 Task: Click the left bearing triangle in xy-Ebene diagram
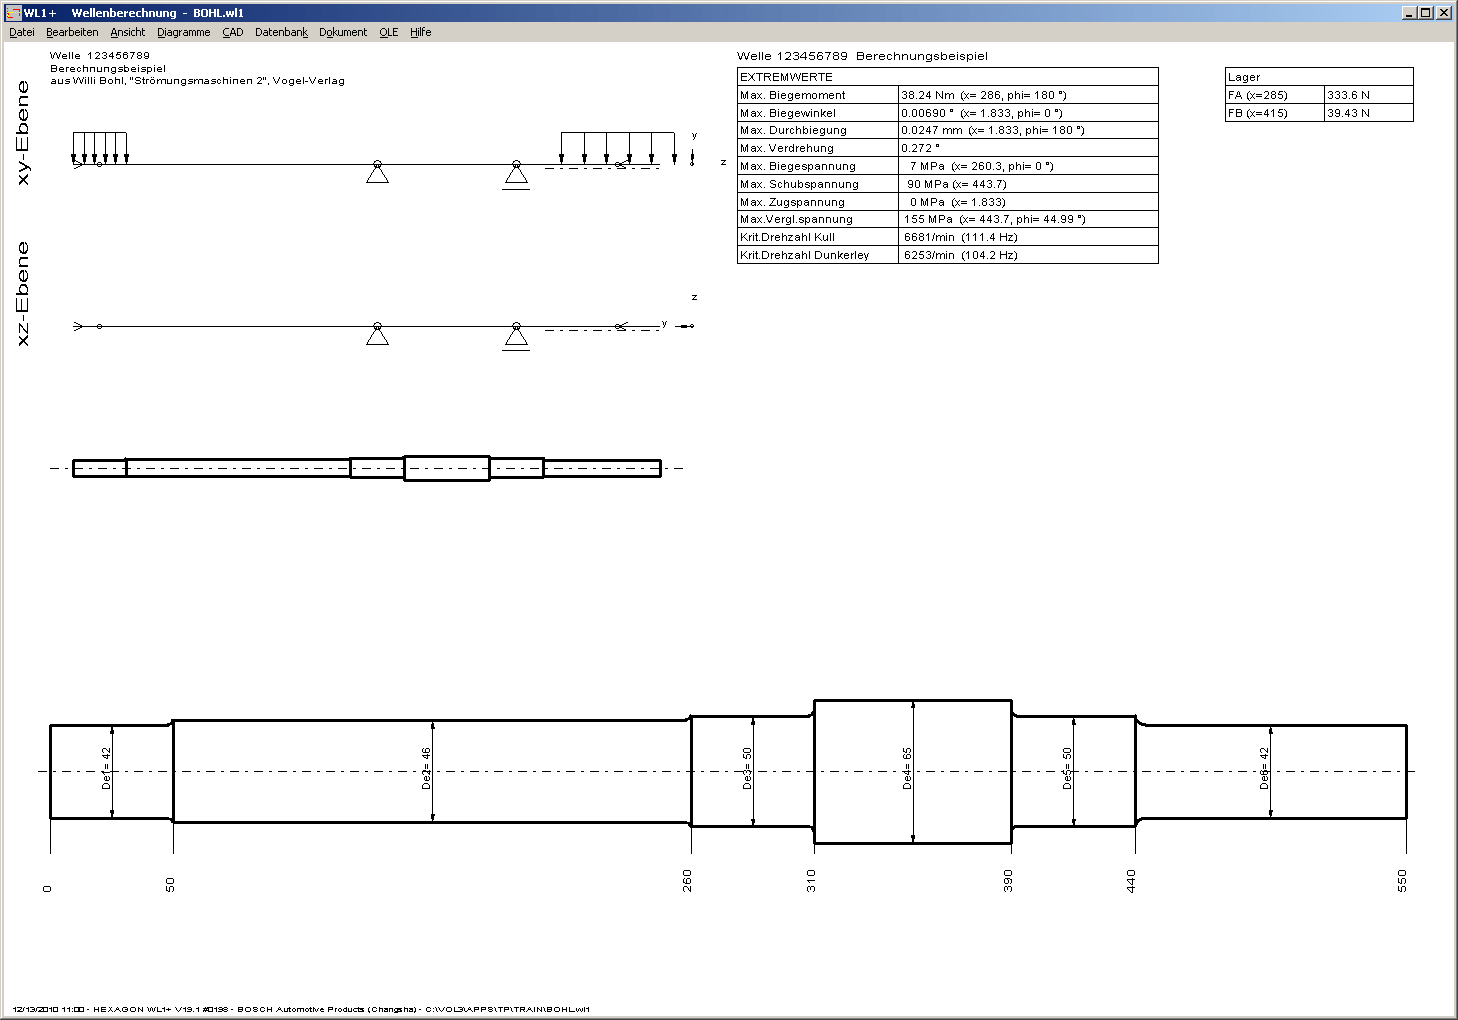coord(377,174)
